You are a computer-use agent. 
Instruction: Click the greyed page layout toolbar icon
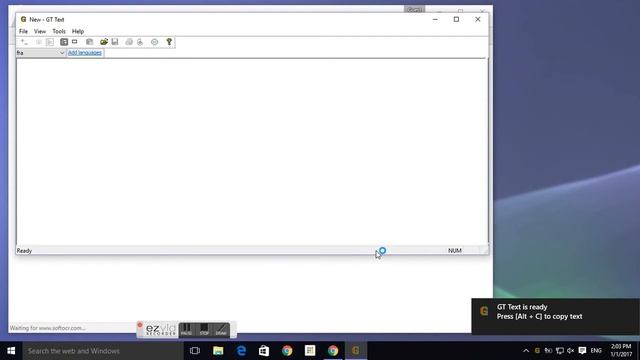(x=50, y=42)
